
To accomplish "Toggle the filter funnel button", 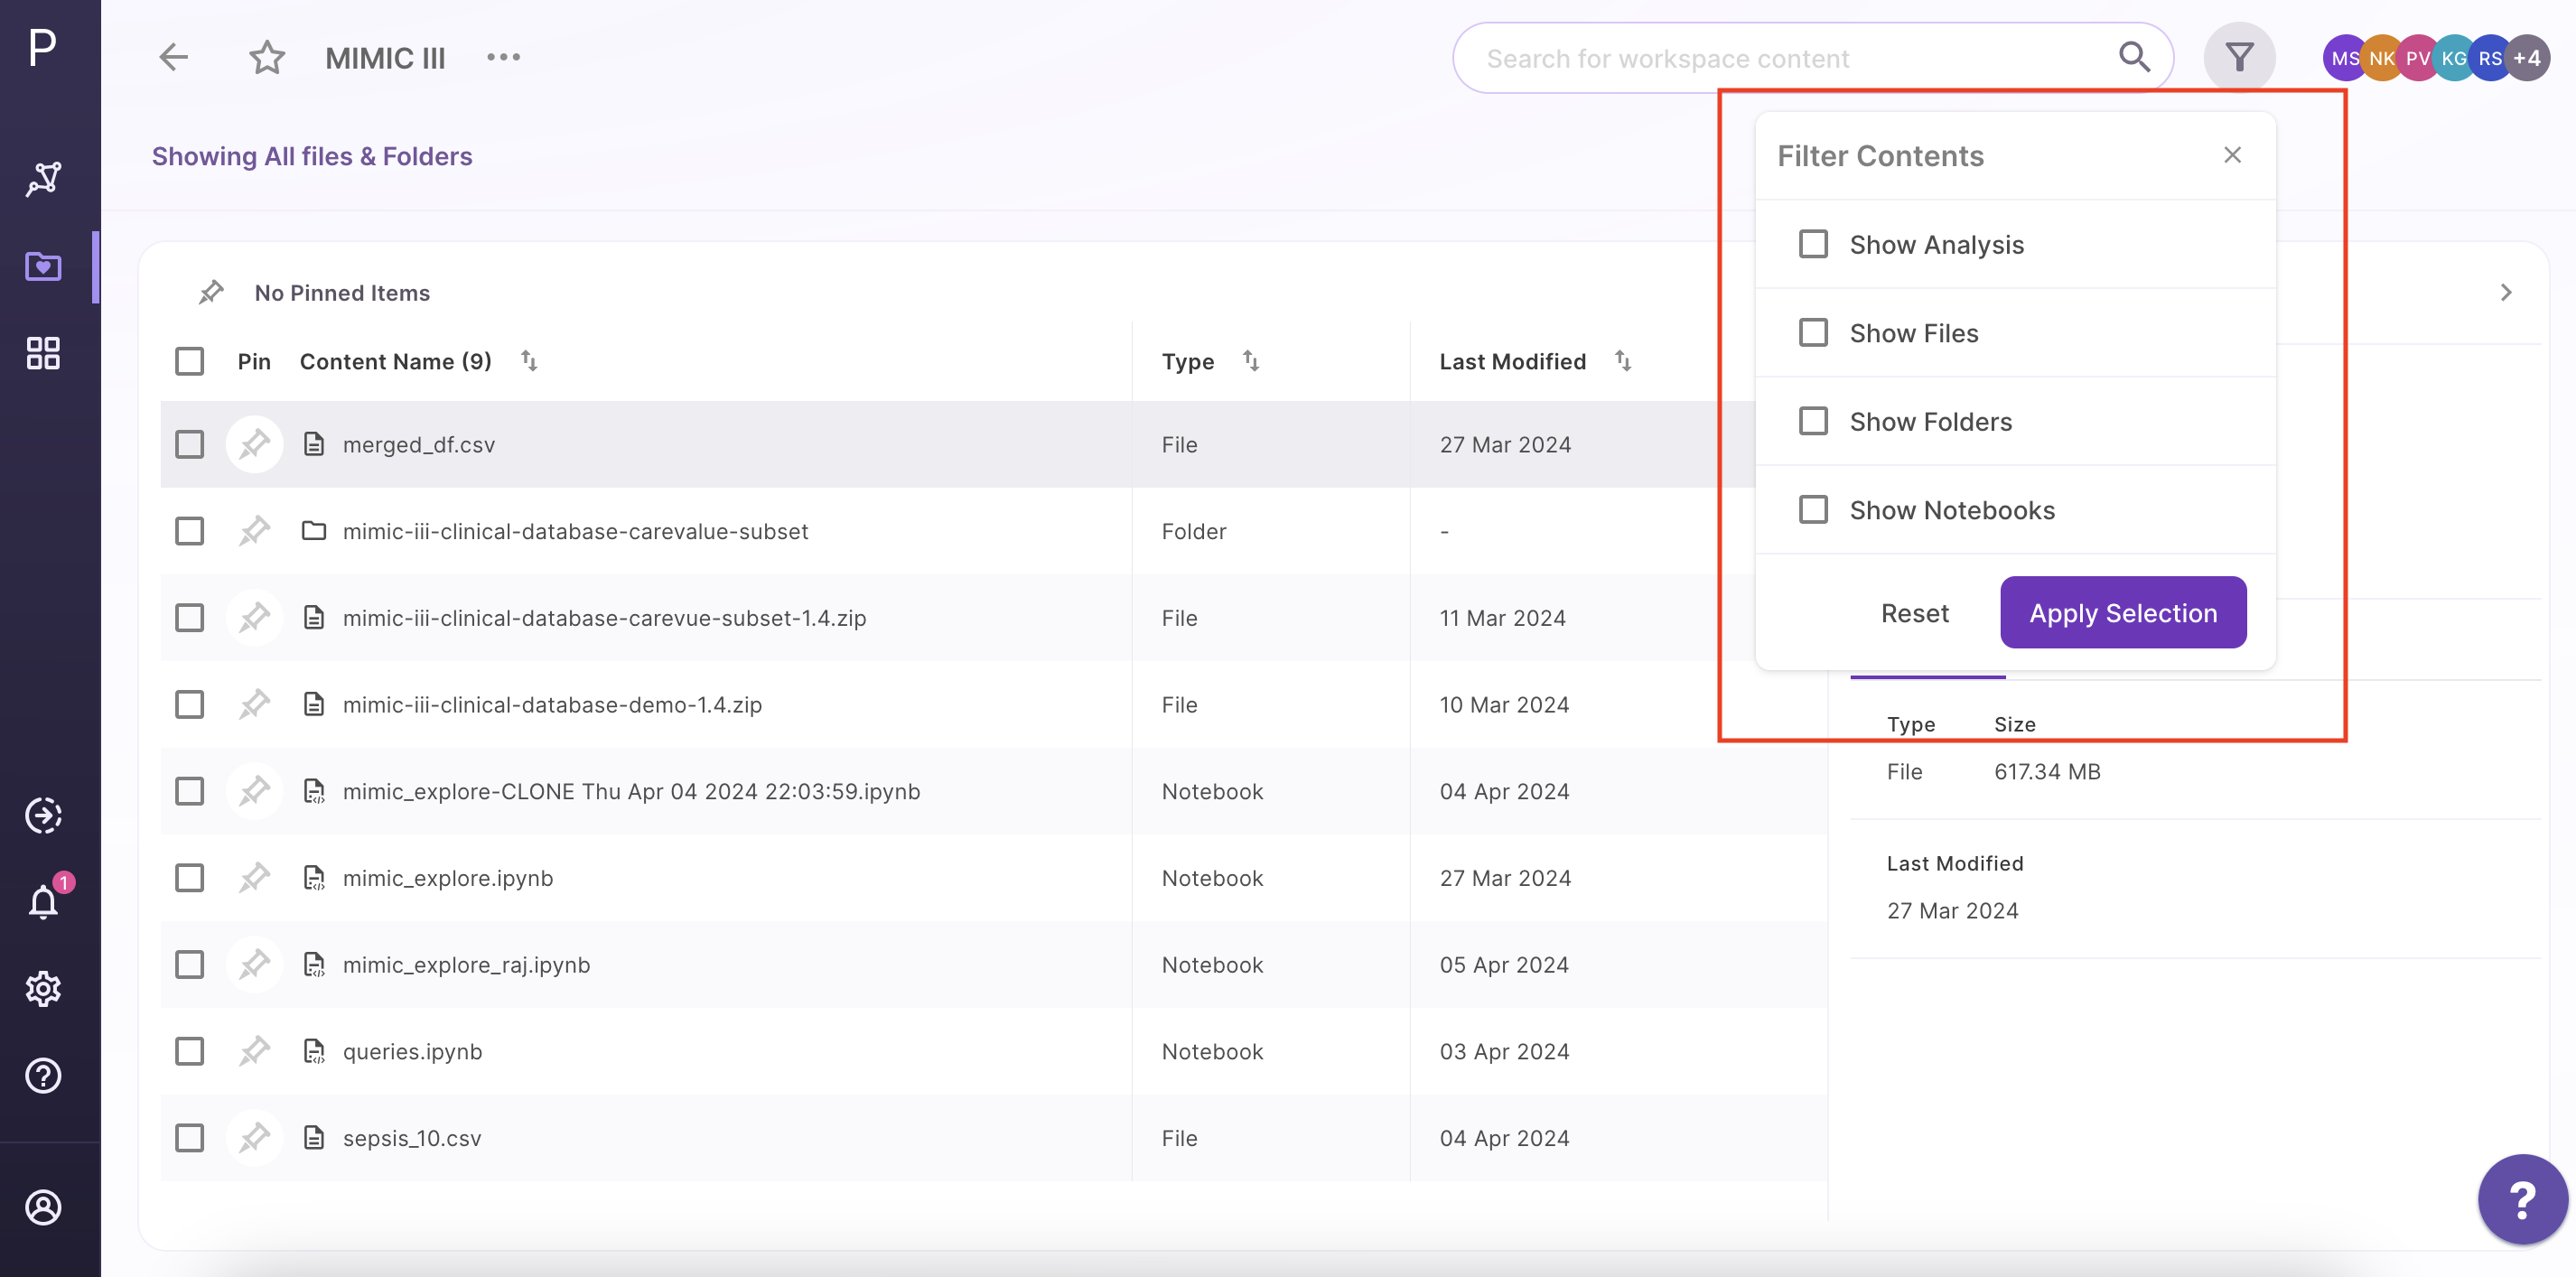I will click(2239, 57).
